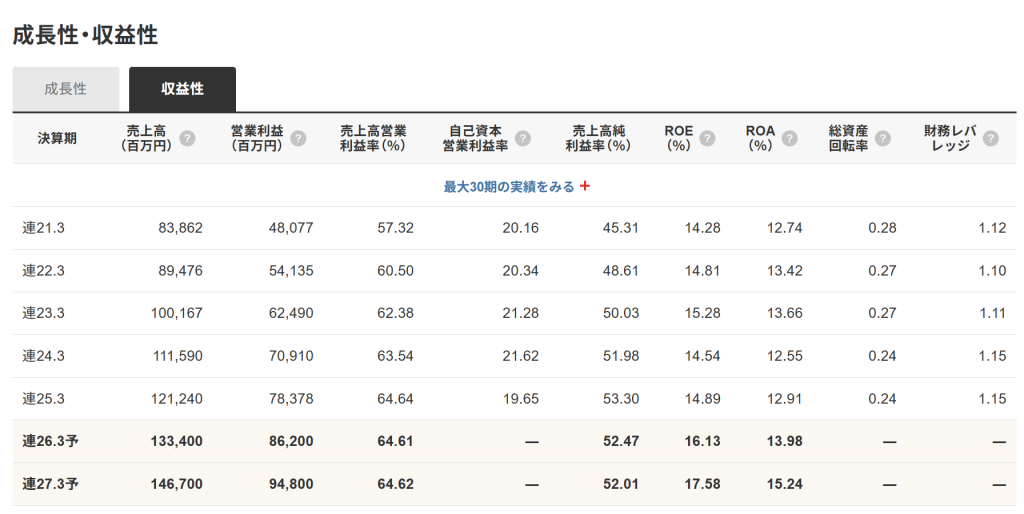Click equity operating margin value 20.16
This screenshot has height=514, width=1024.
click(x=521, y=228)
